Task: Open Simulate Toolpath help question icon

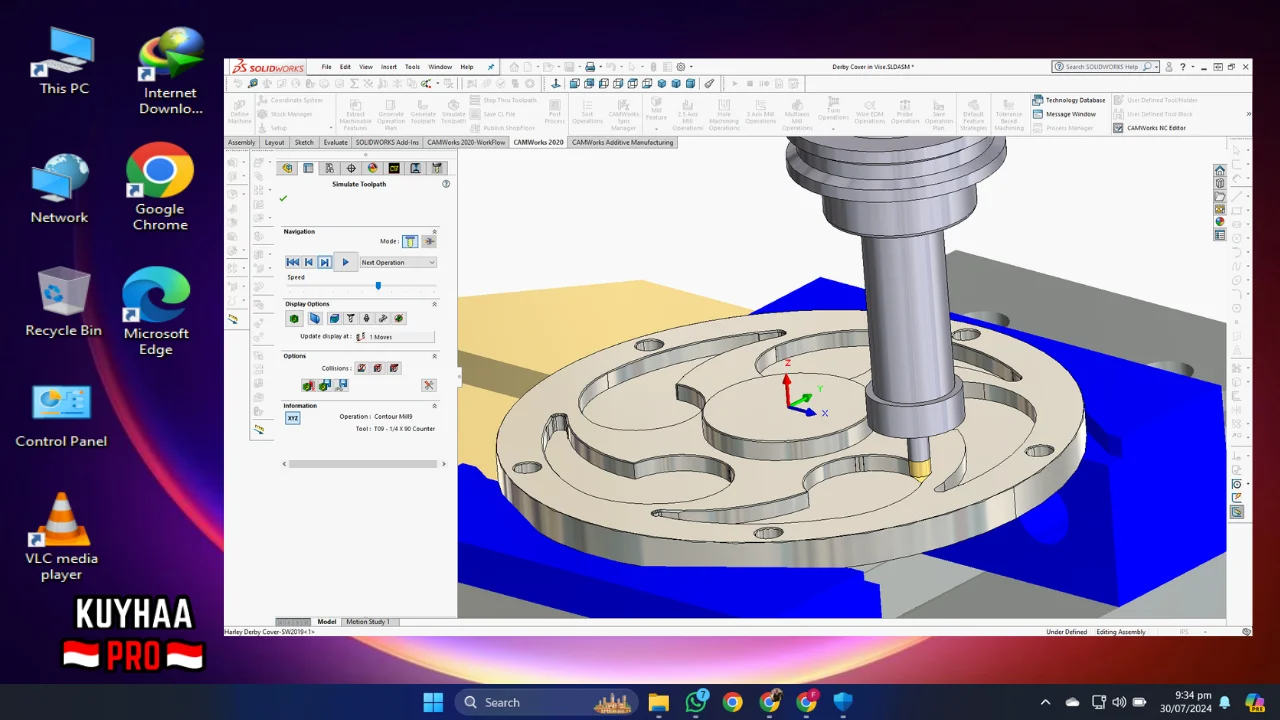Action: pyautogui.click(x=446, y=184)
